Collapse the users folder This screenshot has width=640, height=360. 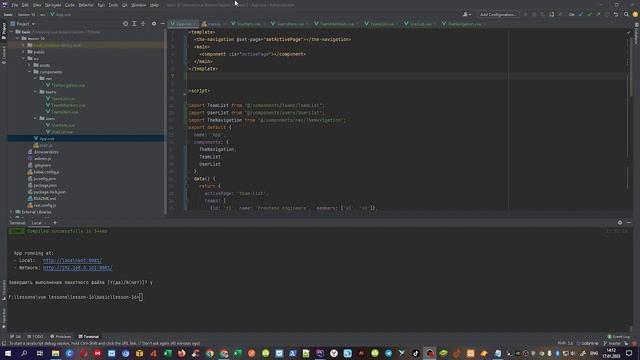click(36, 118)
